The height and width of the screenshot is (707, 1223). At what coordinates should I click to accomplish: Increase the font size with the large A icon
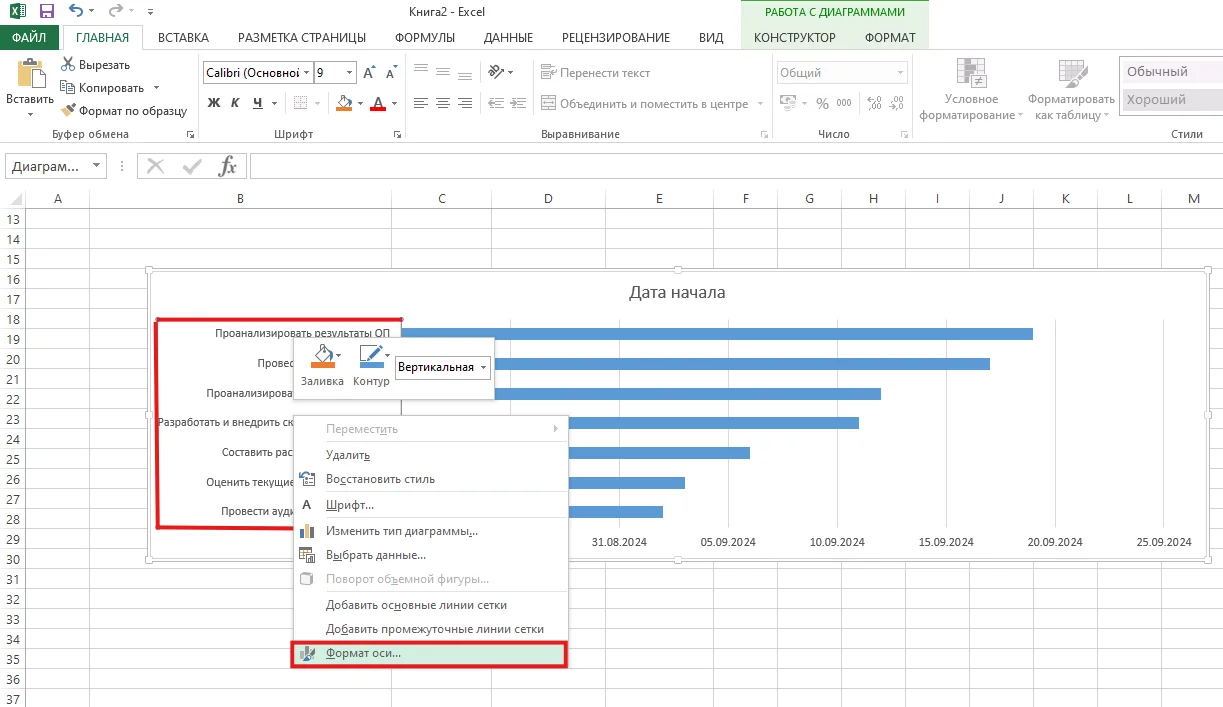point(369,73)
